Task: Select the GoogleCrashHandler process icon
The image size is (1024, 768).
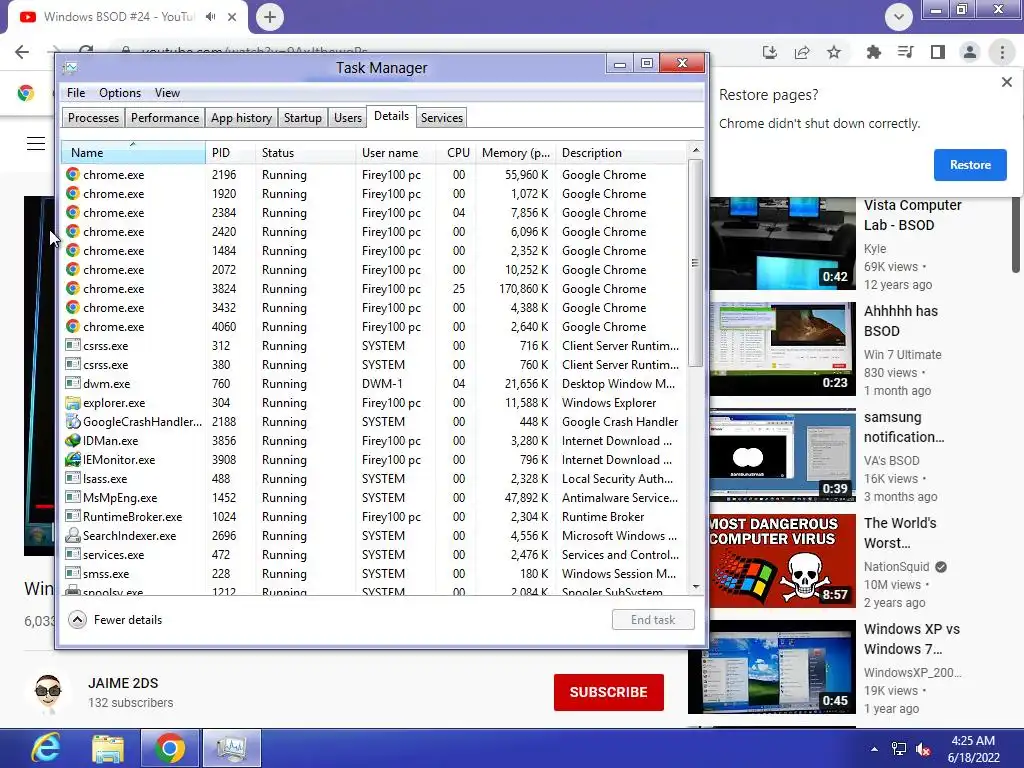Action: point(72,422)
